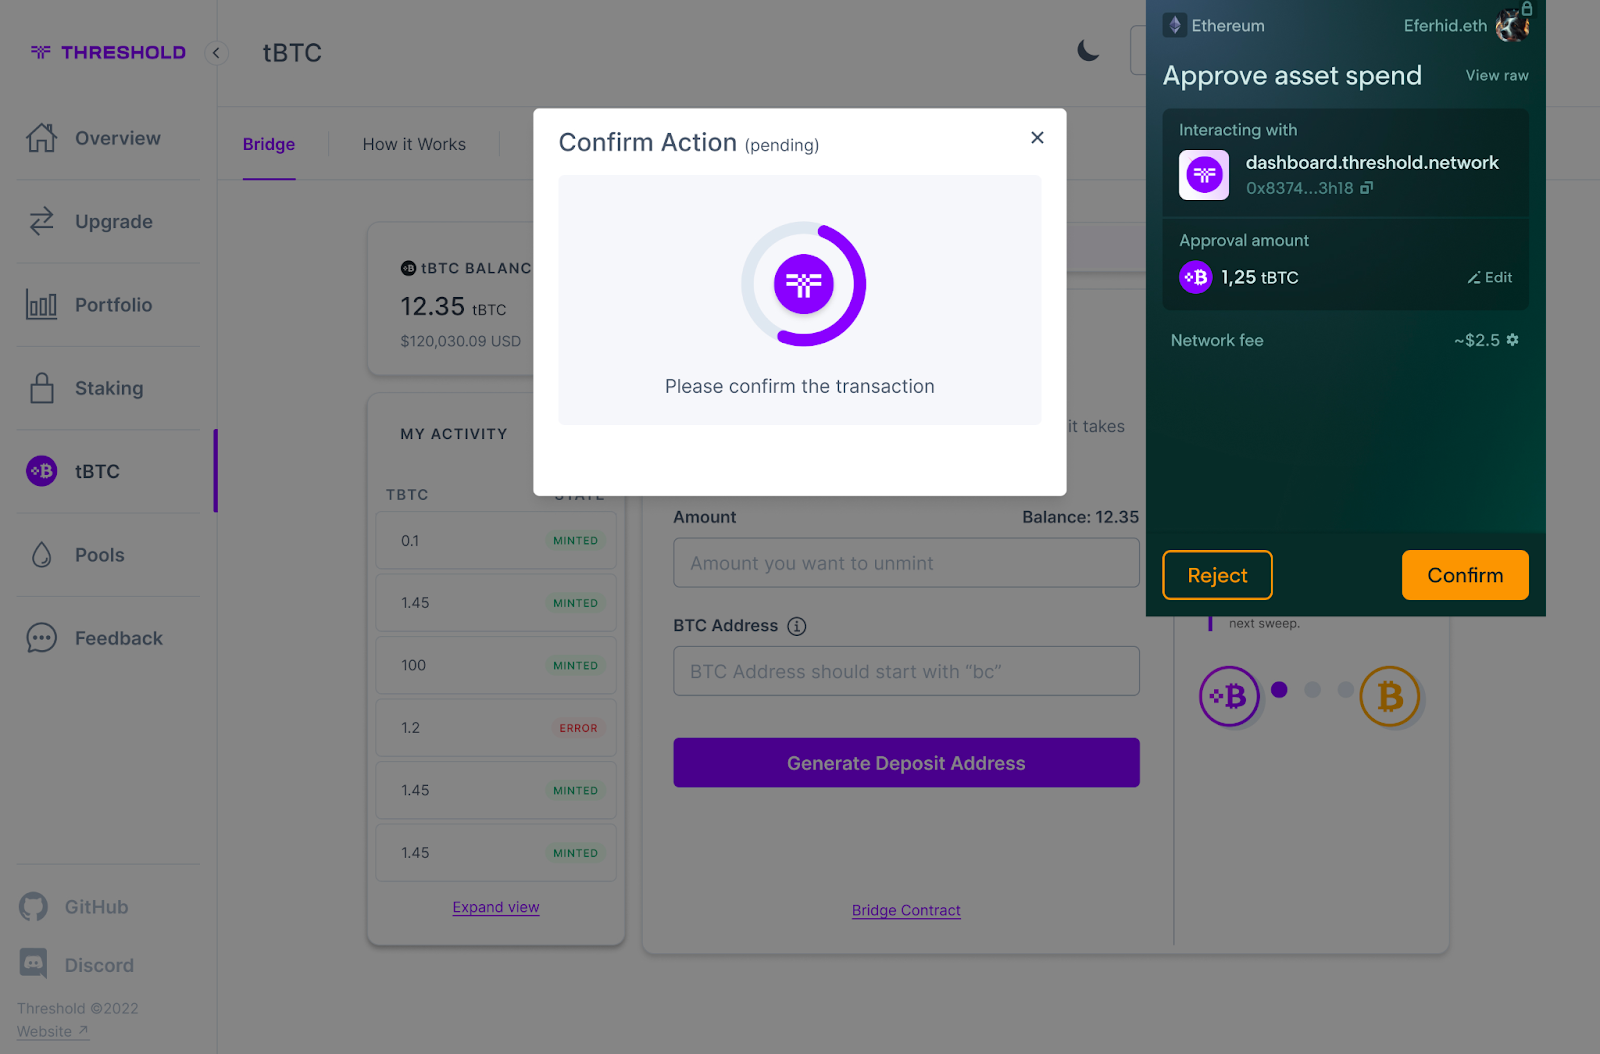Focus the BTC Address input field

(x=906, y=671)
